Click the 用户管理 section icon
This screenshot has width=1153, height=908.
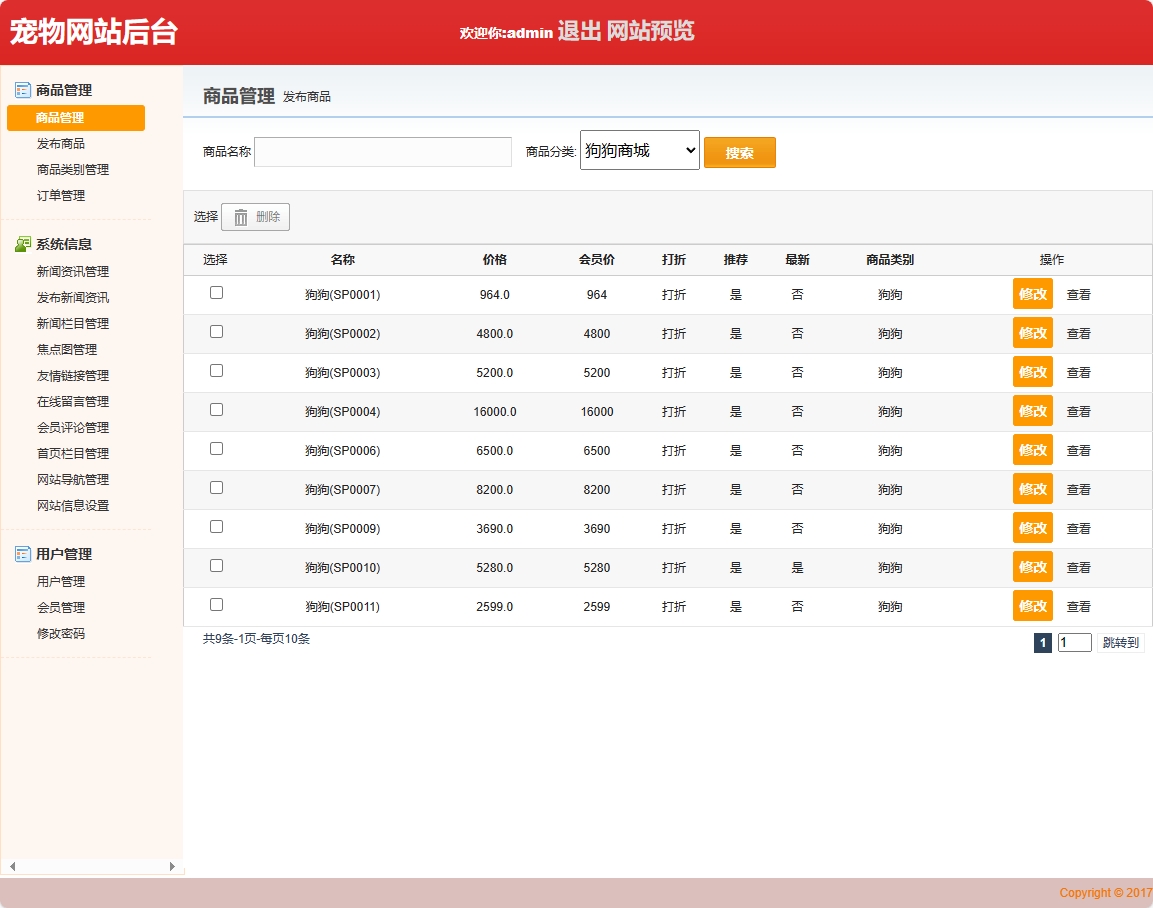click(x=23, y=554)
